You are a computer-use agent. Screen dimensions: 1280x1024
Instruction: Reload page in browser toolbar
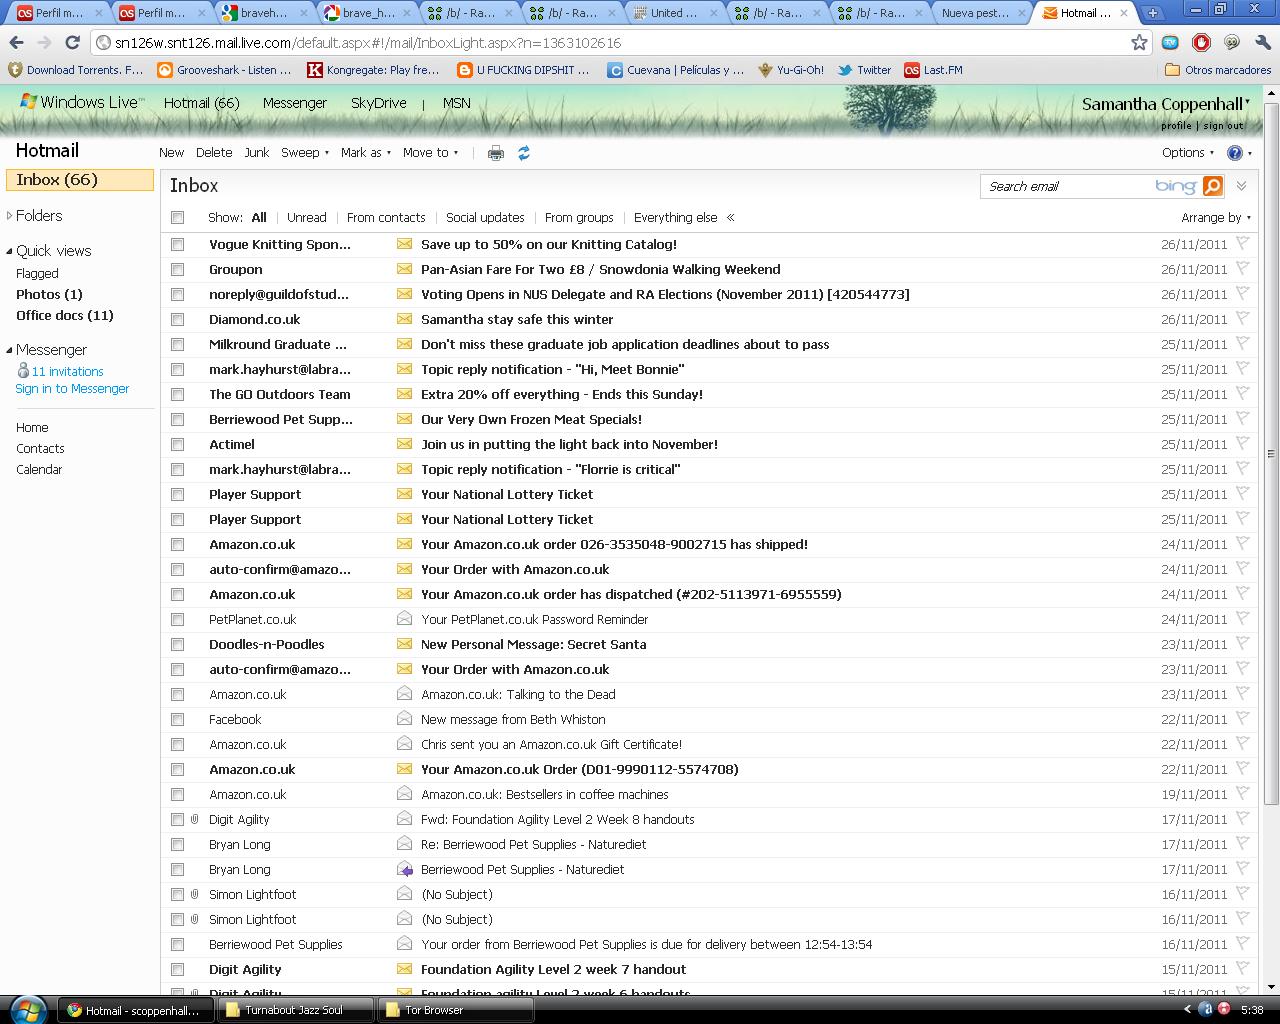(72, 42)
